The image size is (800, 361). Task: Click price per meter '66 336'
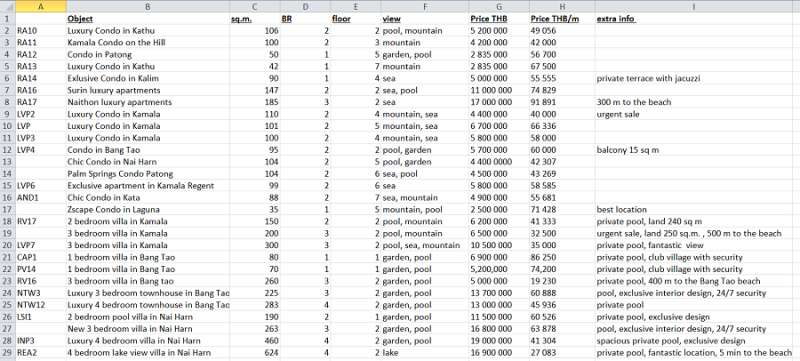[562, 126]
